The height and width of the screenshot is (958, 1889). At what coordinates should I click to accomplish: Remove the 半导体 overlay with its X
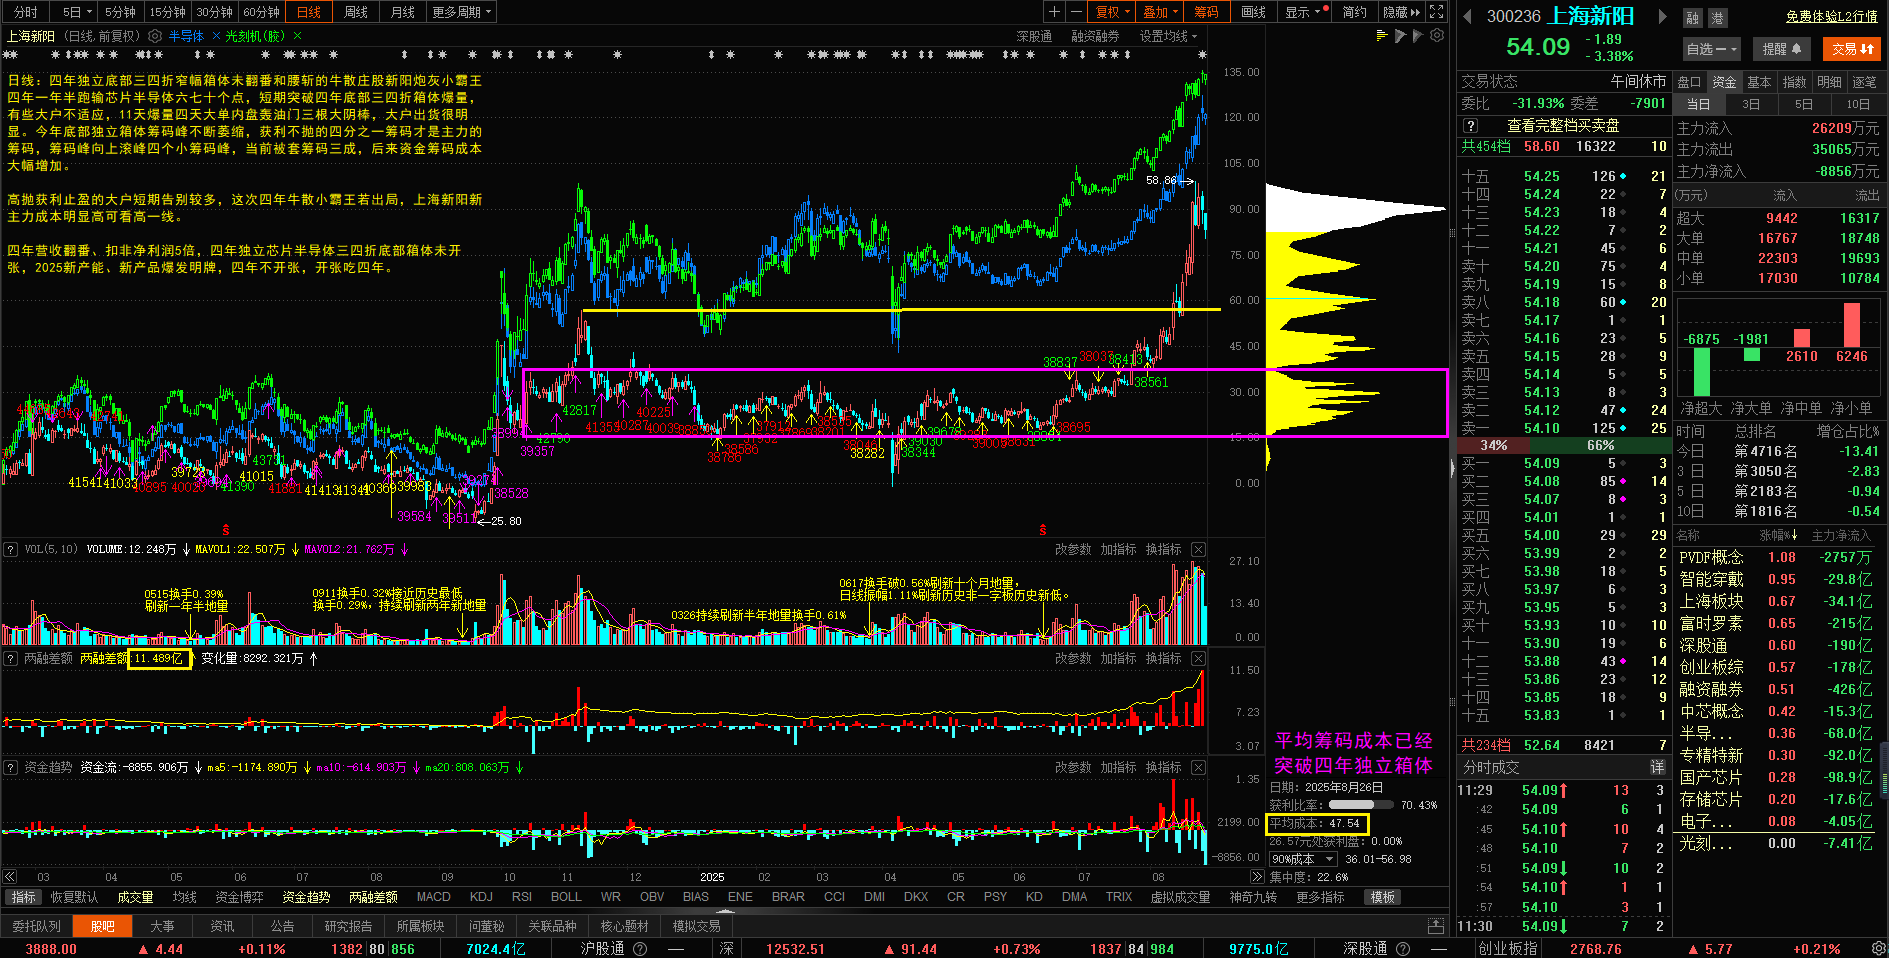216,36
